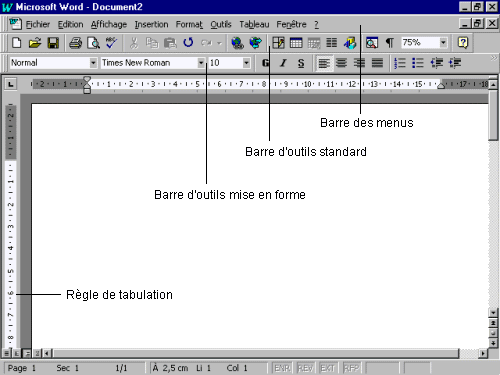Insert a table using the table icon
Viewport: 500px width, 375px height.
click(296, 43)
